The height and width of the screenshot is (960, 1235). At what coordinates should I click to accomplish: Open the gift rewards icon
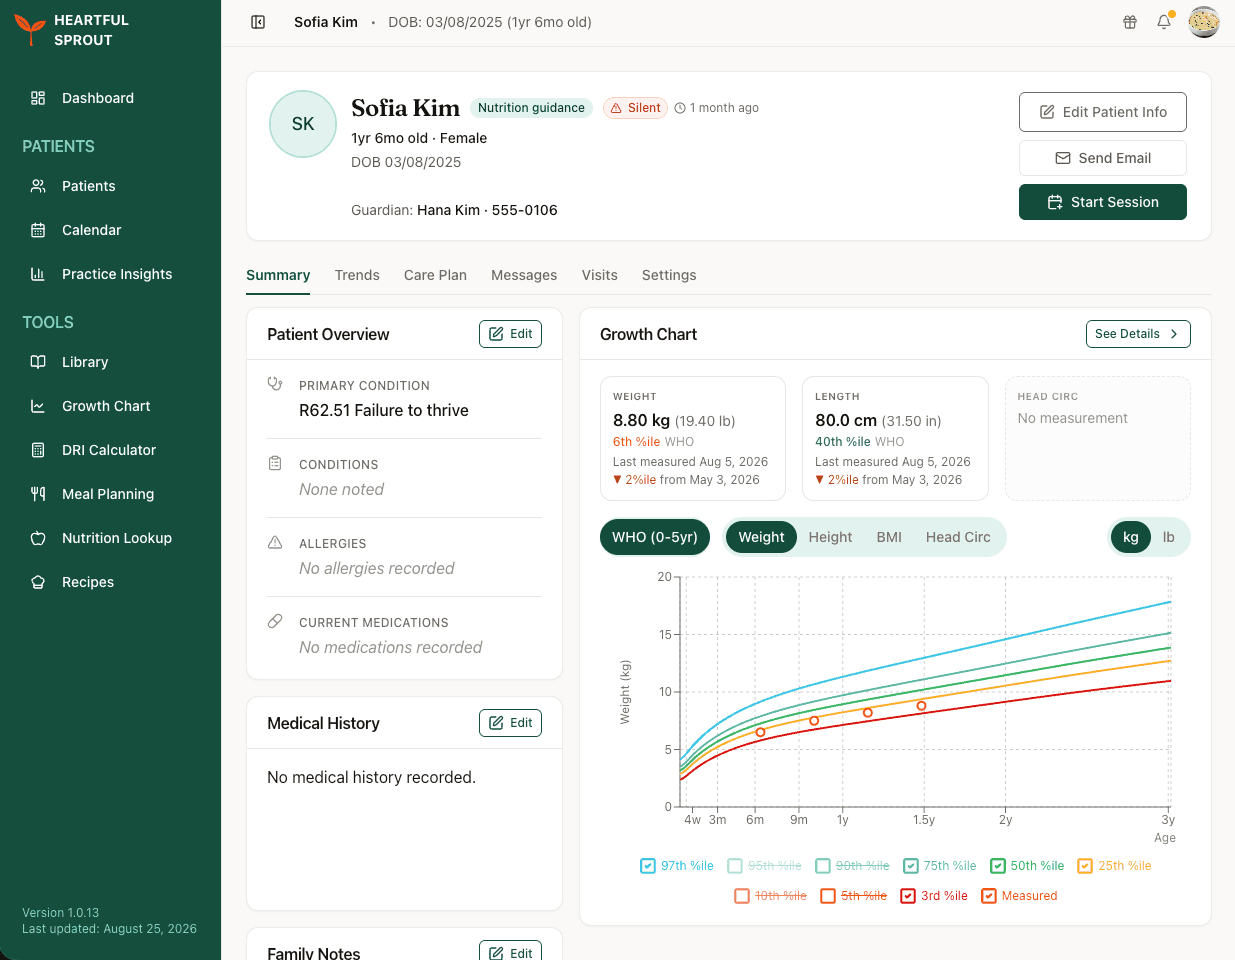click(1130, 22)
